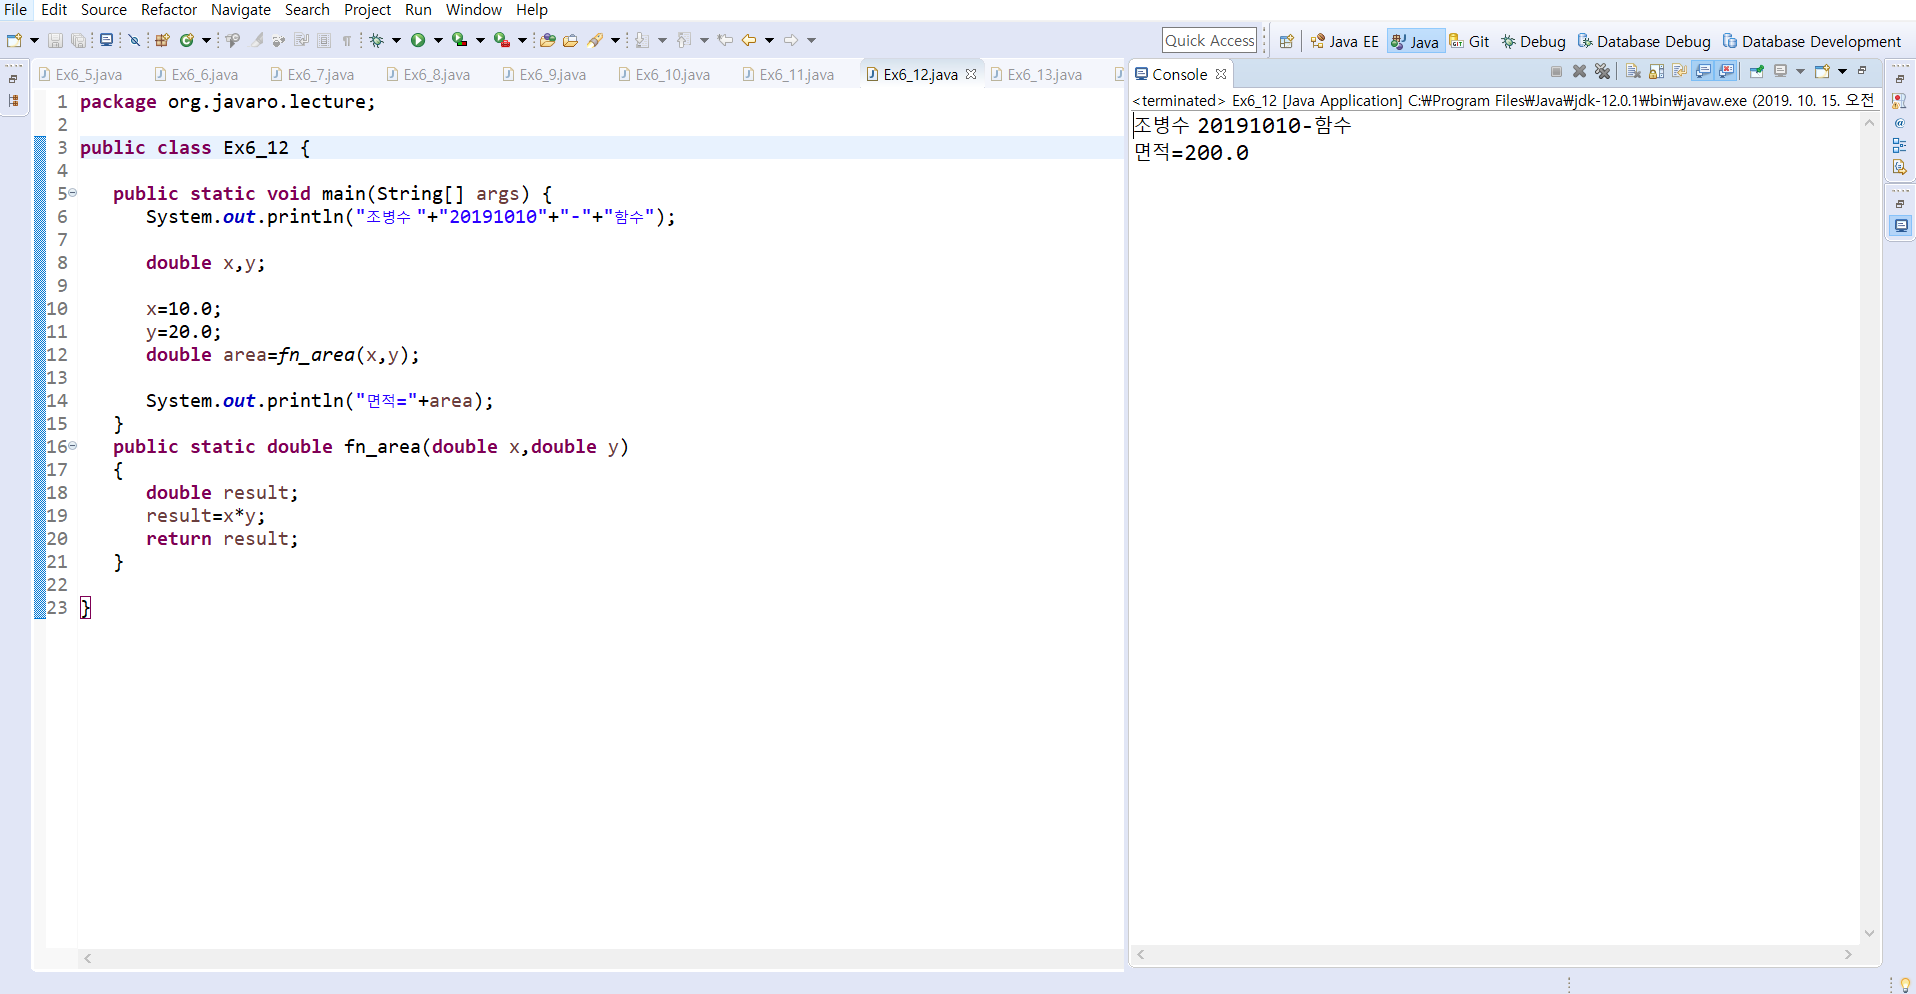Switch to the Debug perspective

click(1533, 41)
